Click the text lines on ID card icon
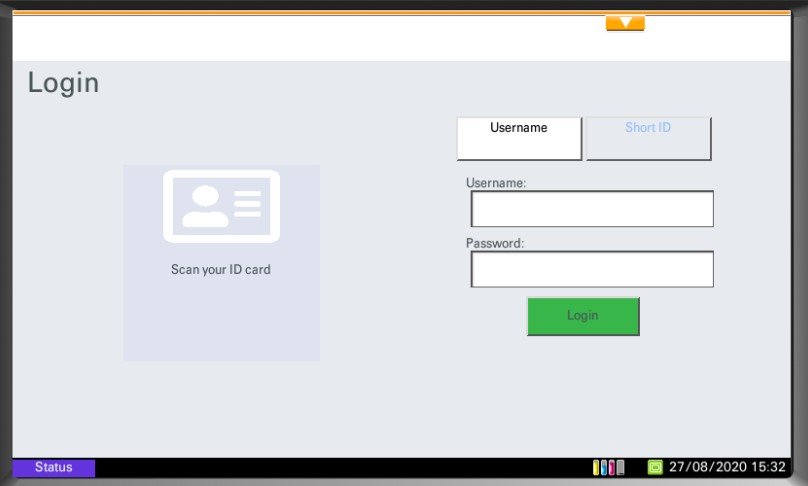 click(247, 203)
